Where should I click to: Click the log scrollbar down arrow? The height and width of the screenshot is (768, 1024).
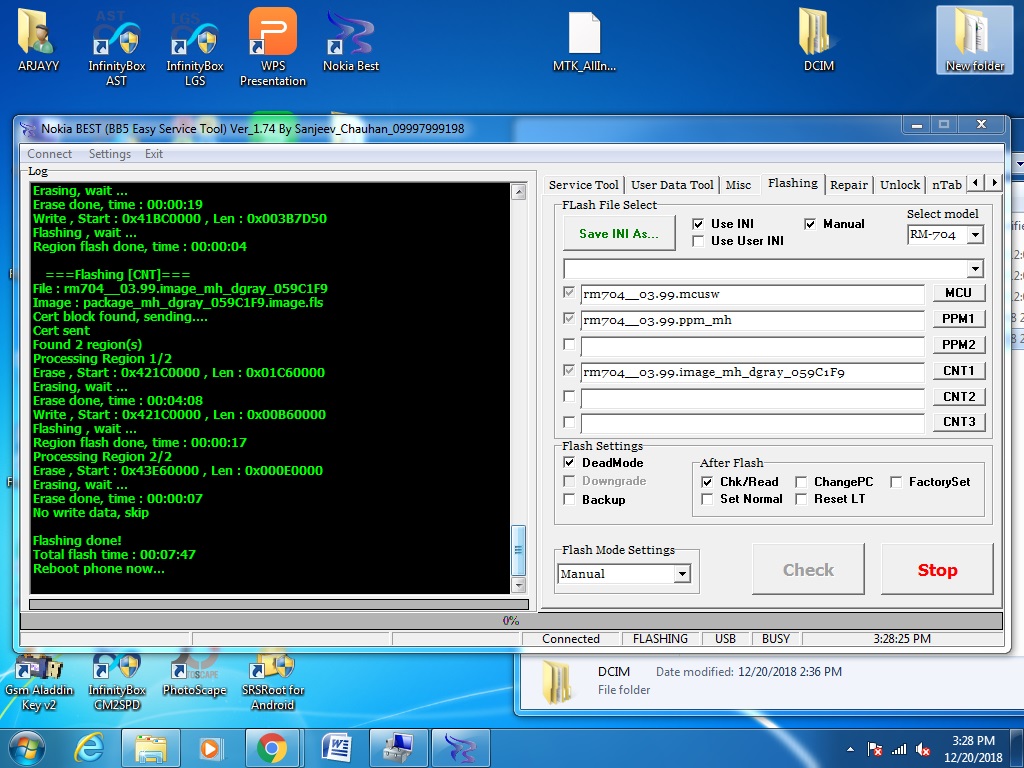[x=519, y=586]
